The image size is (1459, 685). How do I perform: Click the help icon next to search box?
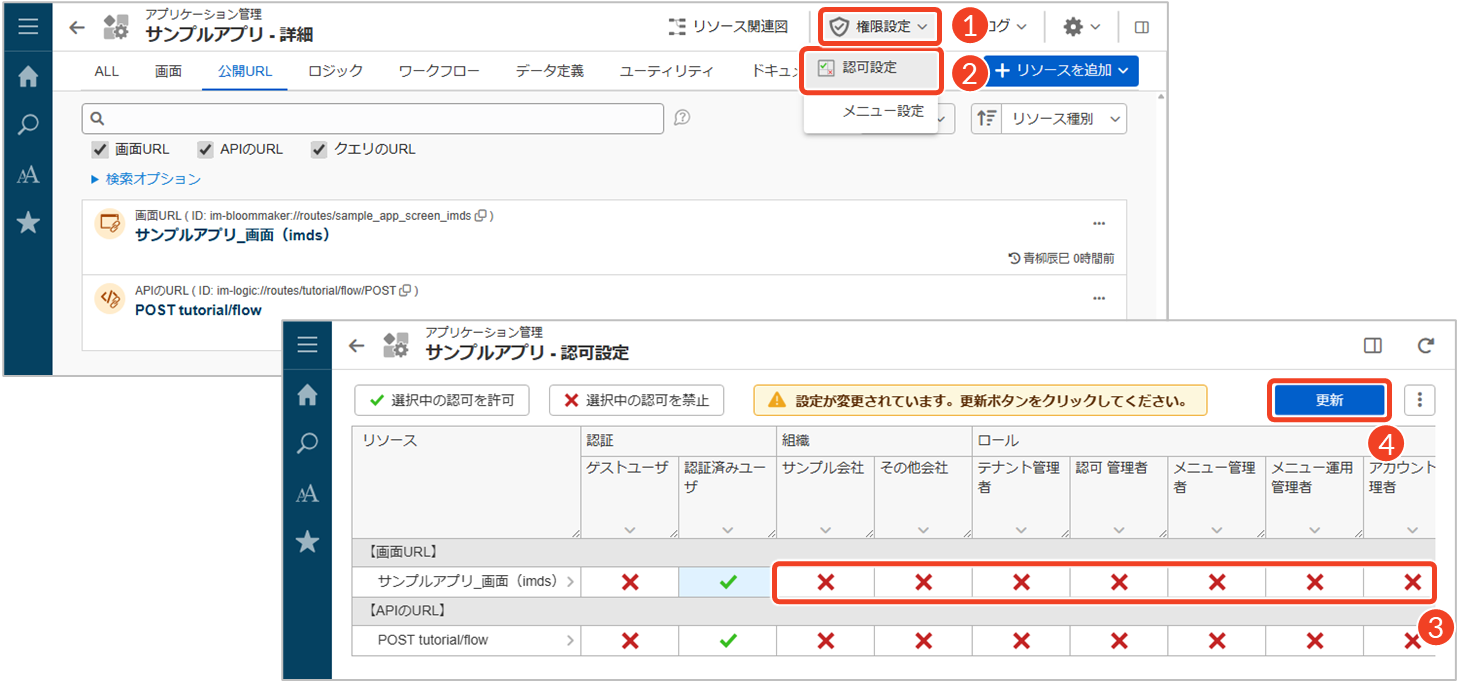682,118
